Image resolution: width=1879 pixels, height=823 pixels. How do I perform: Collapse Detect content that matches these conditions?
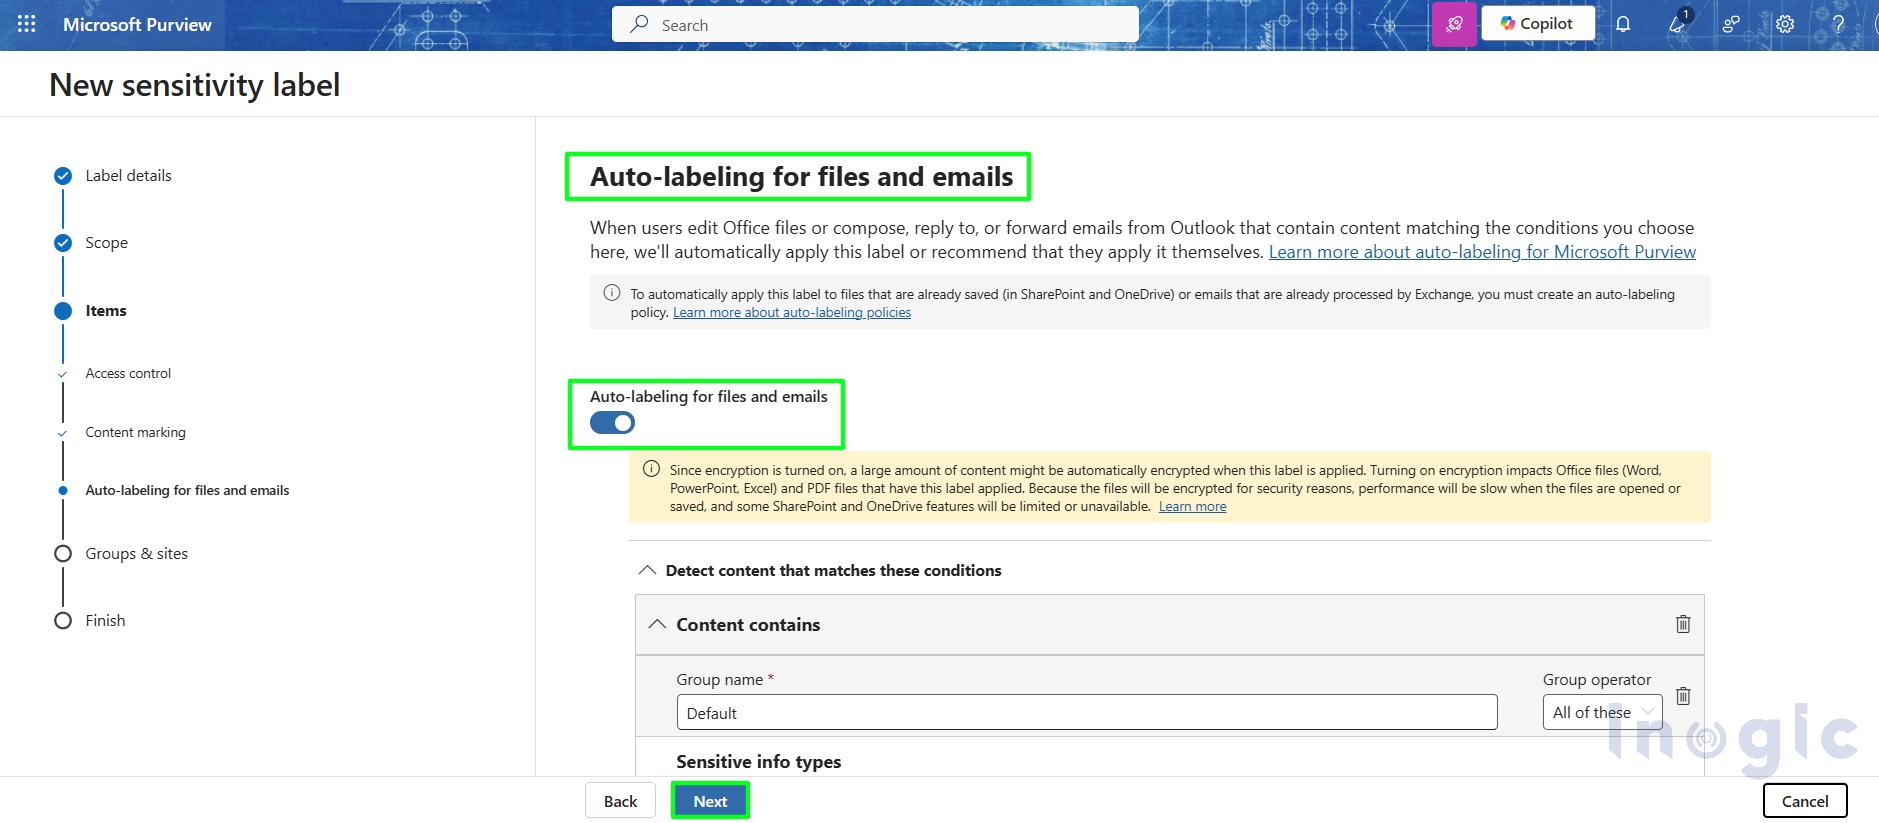pos(647,570)
